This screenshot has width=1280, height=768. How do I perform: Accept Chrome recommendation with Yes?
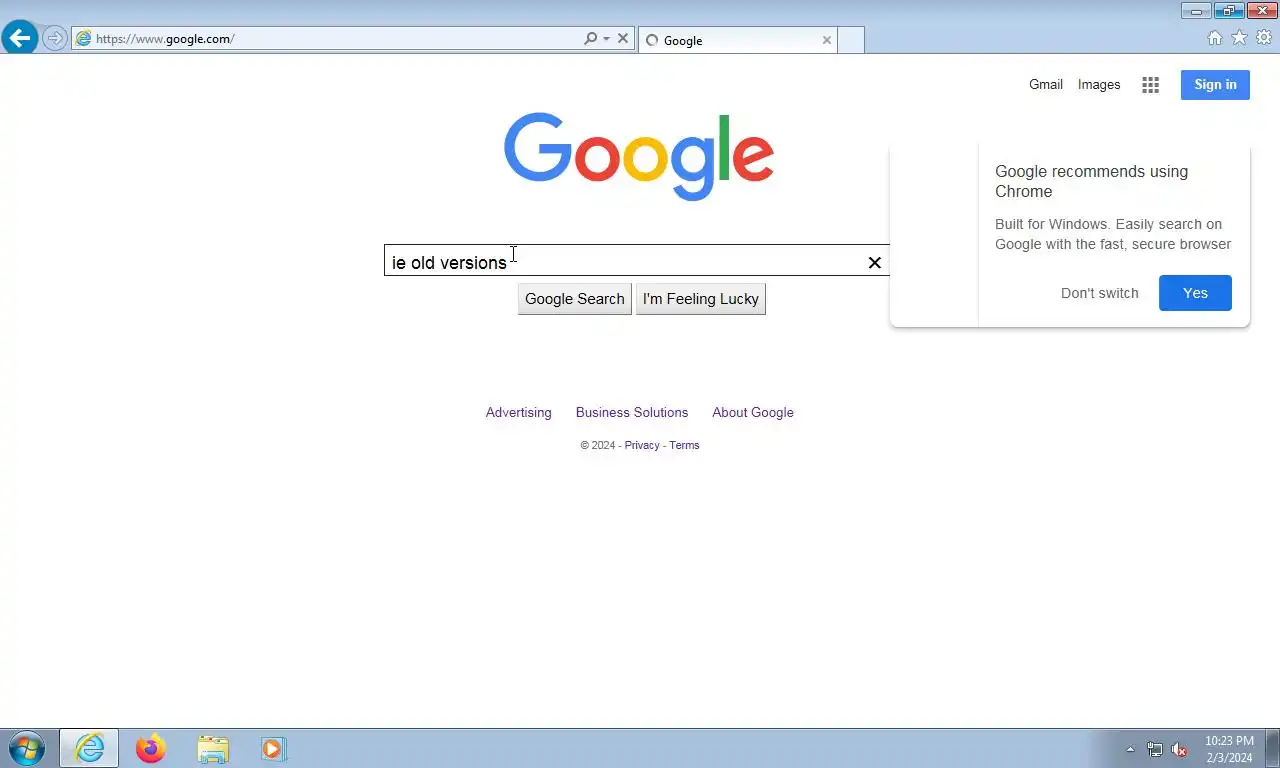[1195, 293]
